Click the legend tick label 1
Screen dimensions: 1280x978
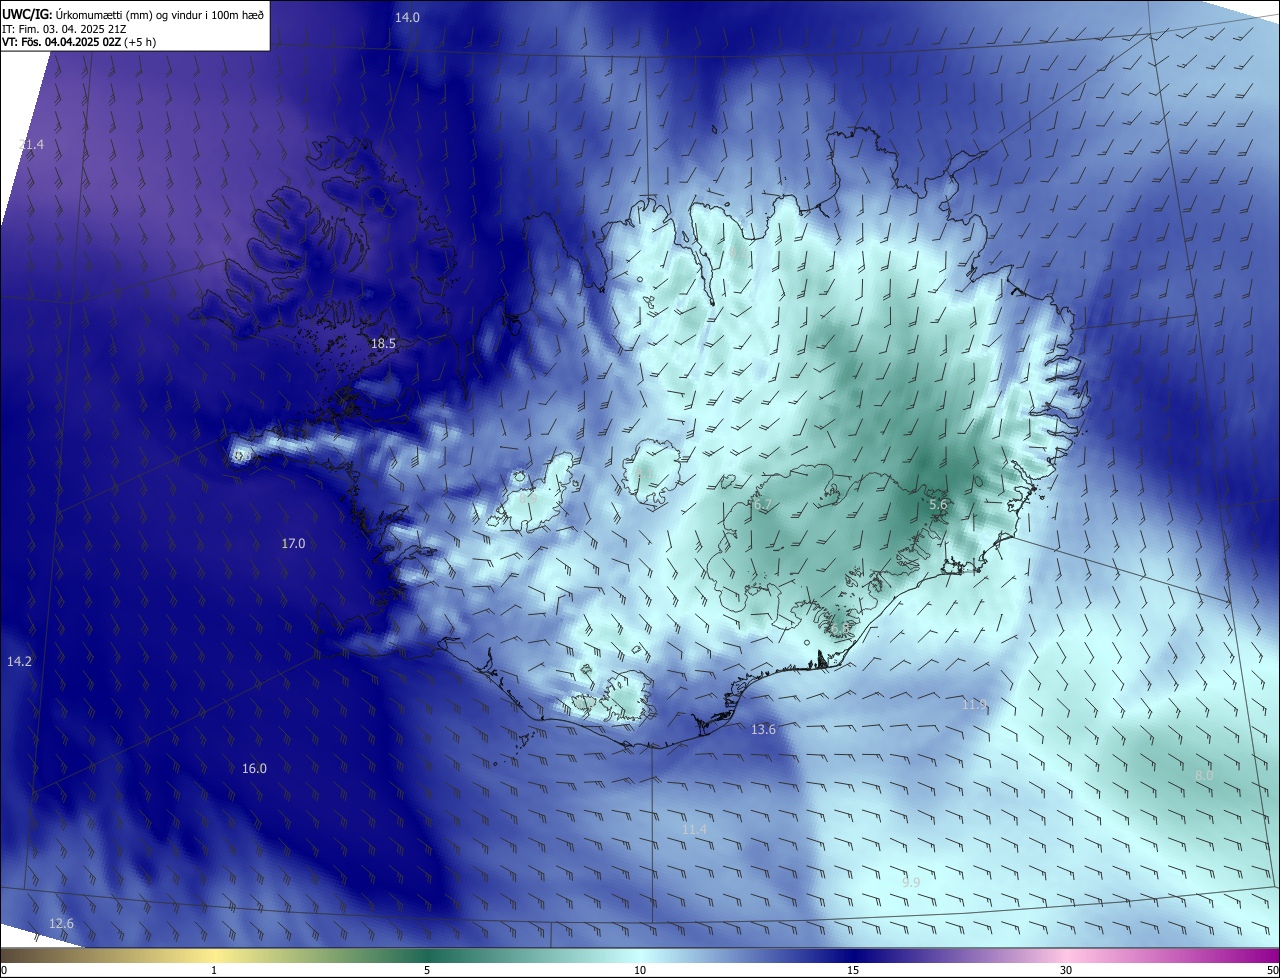[x=214, y=970]
